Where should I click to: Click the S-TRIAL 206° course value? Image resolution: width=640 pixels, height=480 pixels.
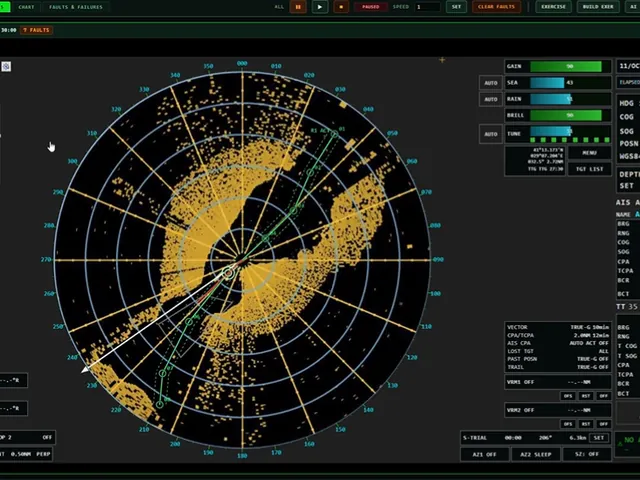(x=545, y=438)
